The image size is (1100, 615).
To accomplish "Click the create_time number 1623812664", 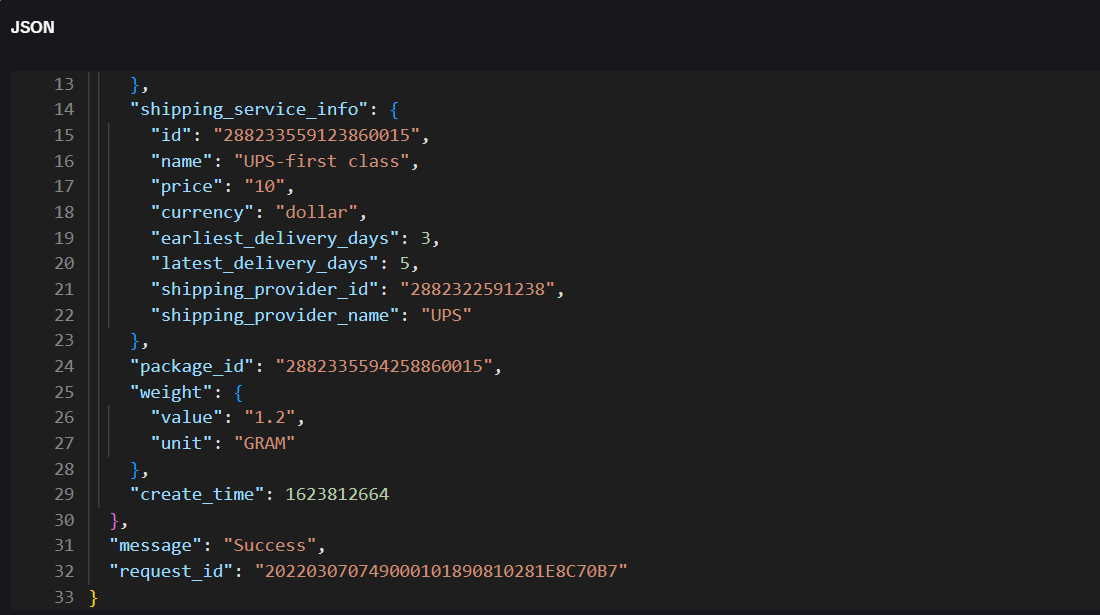I will click(x=337, y=494).
